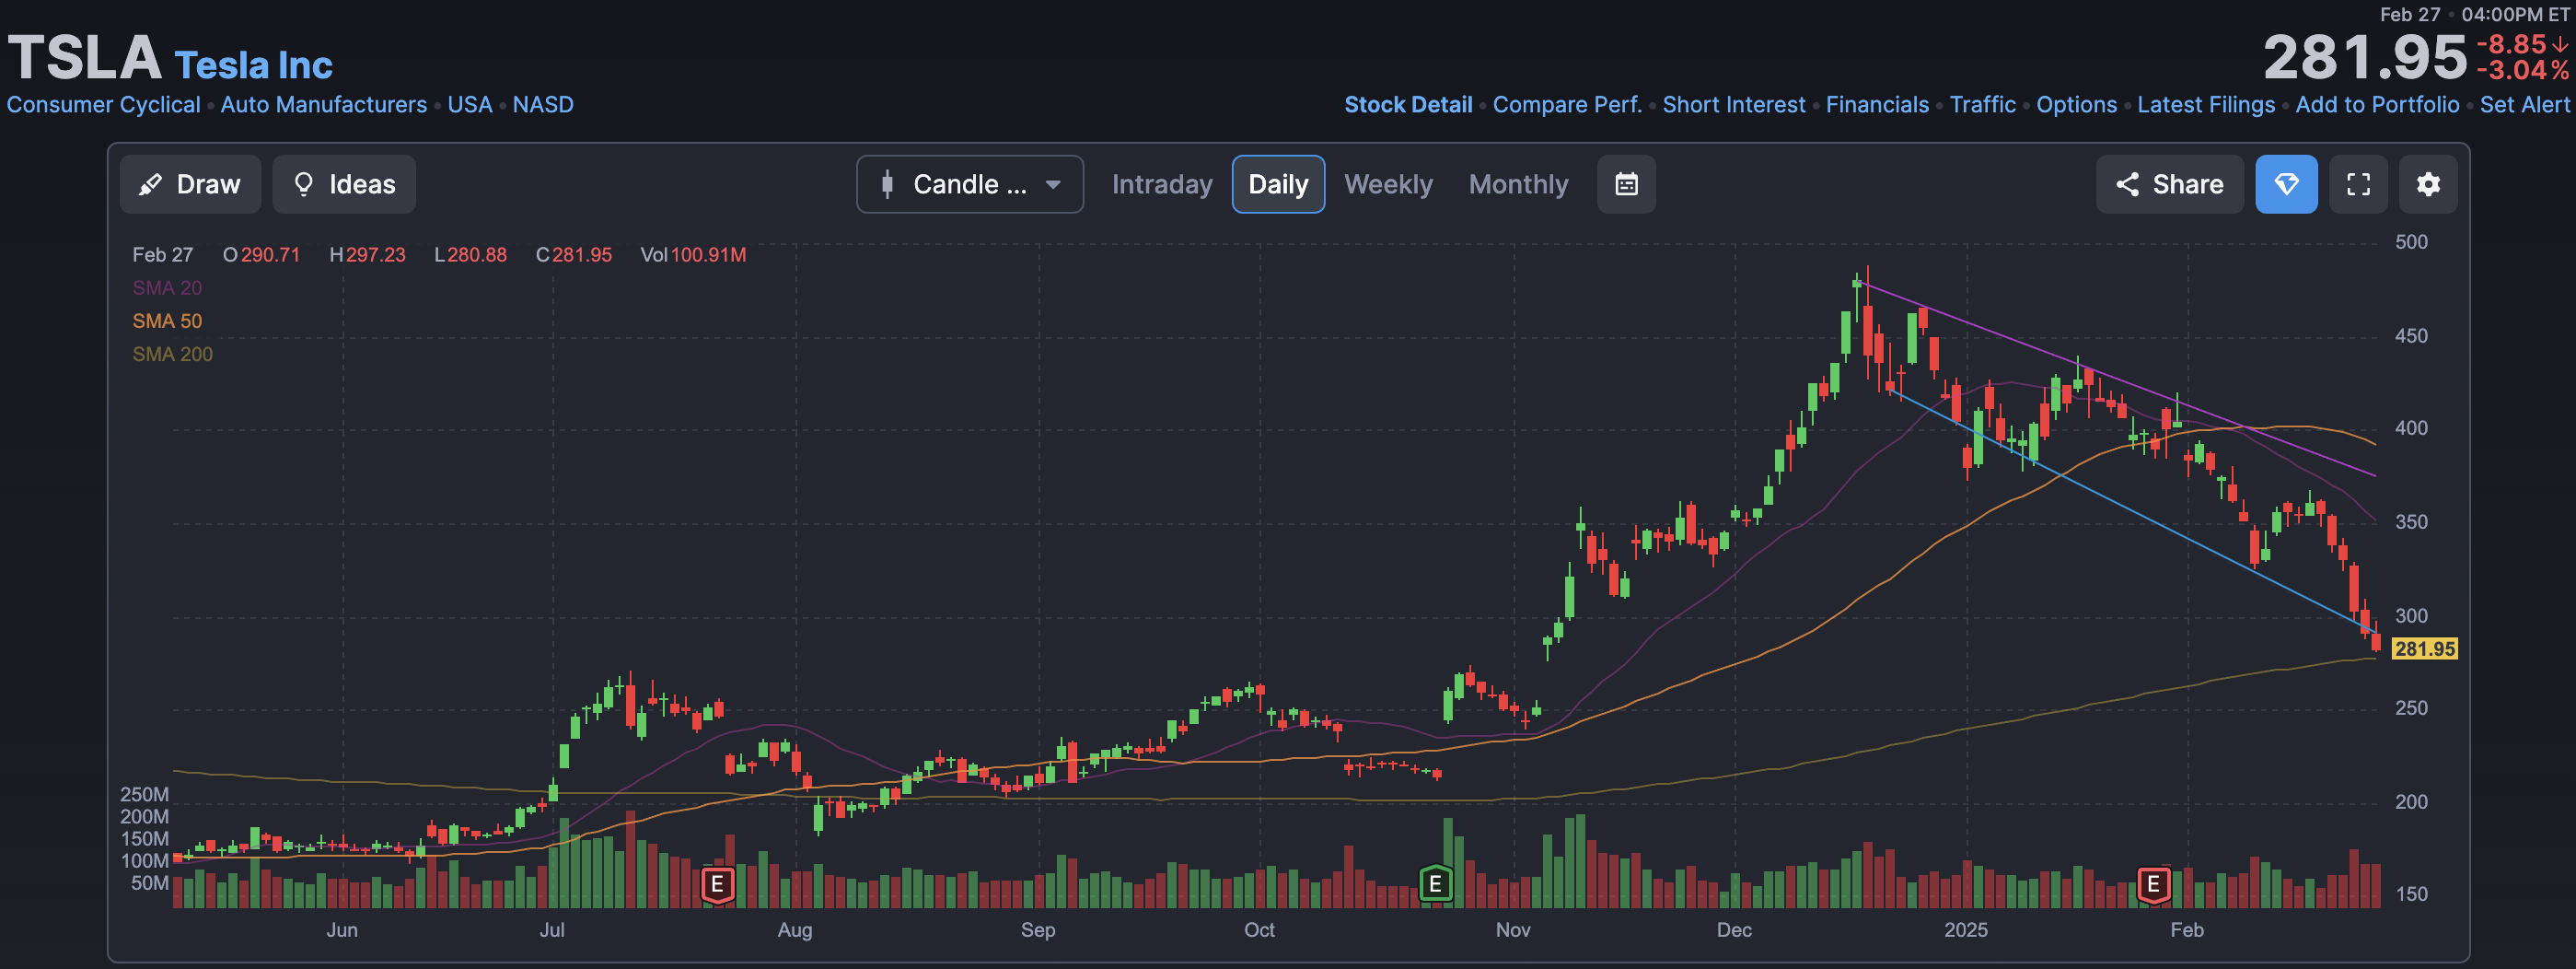Click the 2025 label on time axis

point(1965,930)
